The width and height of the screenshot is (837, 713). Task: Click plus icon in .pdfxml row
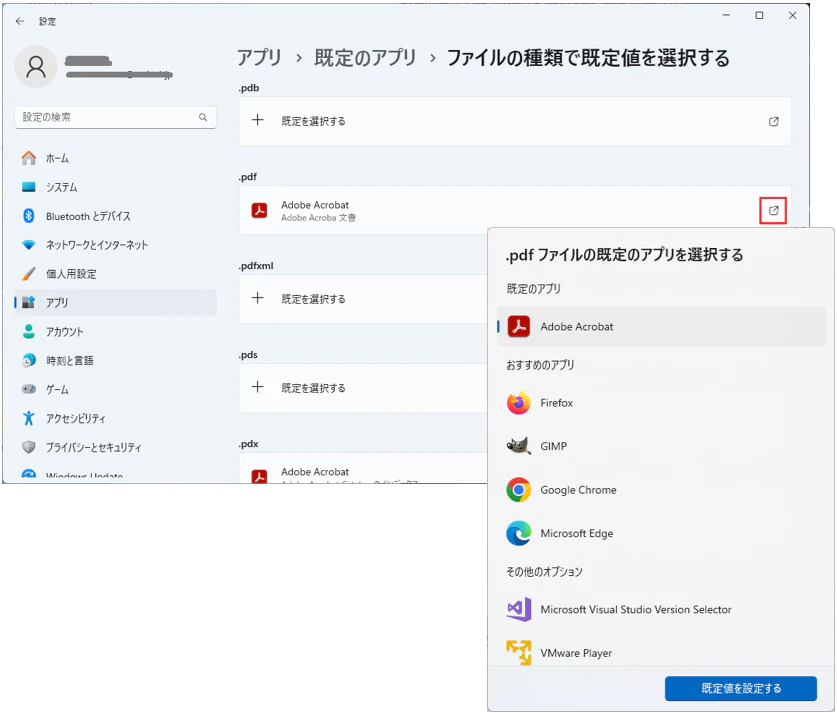(x=258, y=298)
